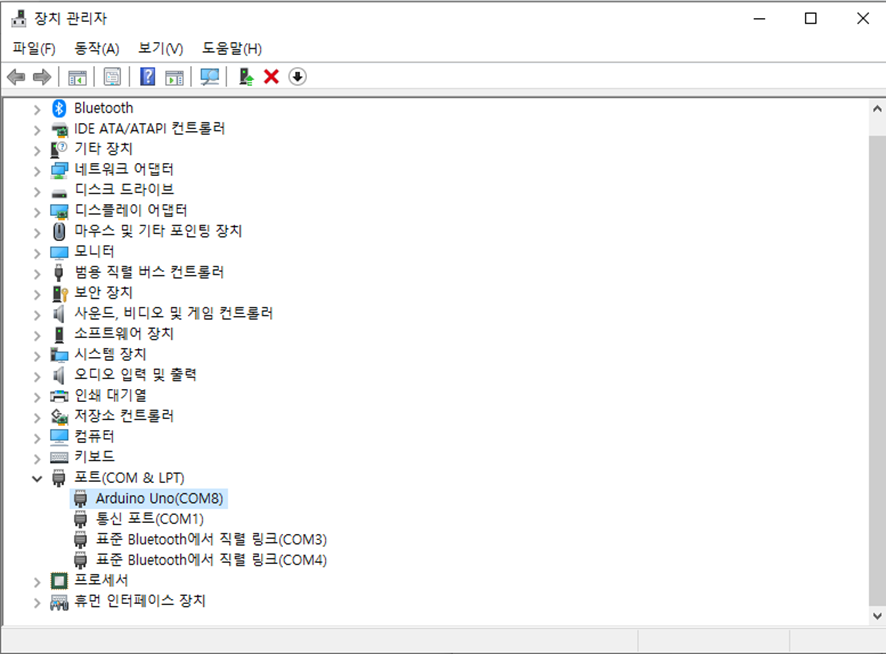Click the Back arrow toolbar icon
886x654 pixels.
pos(16,76)
